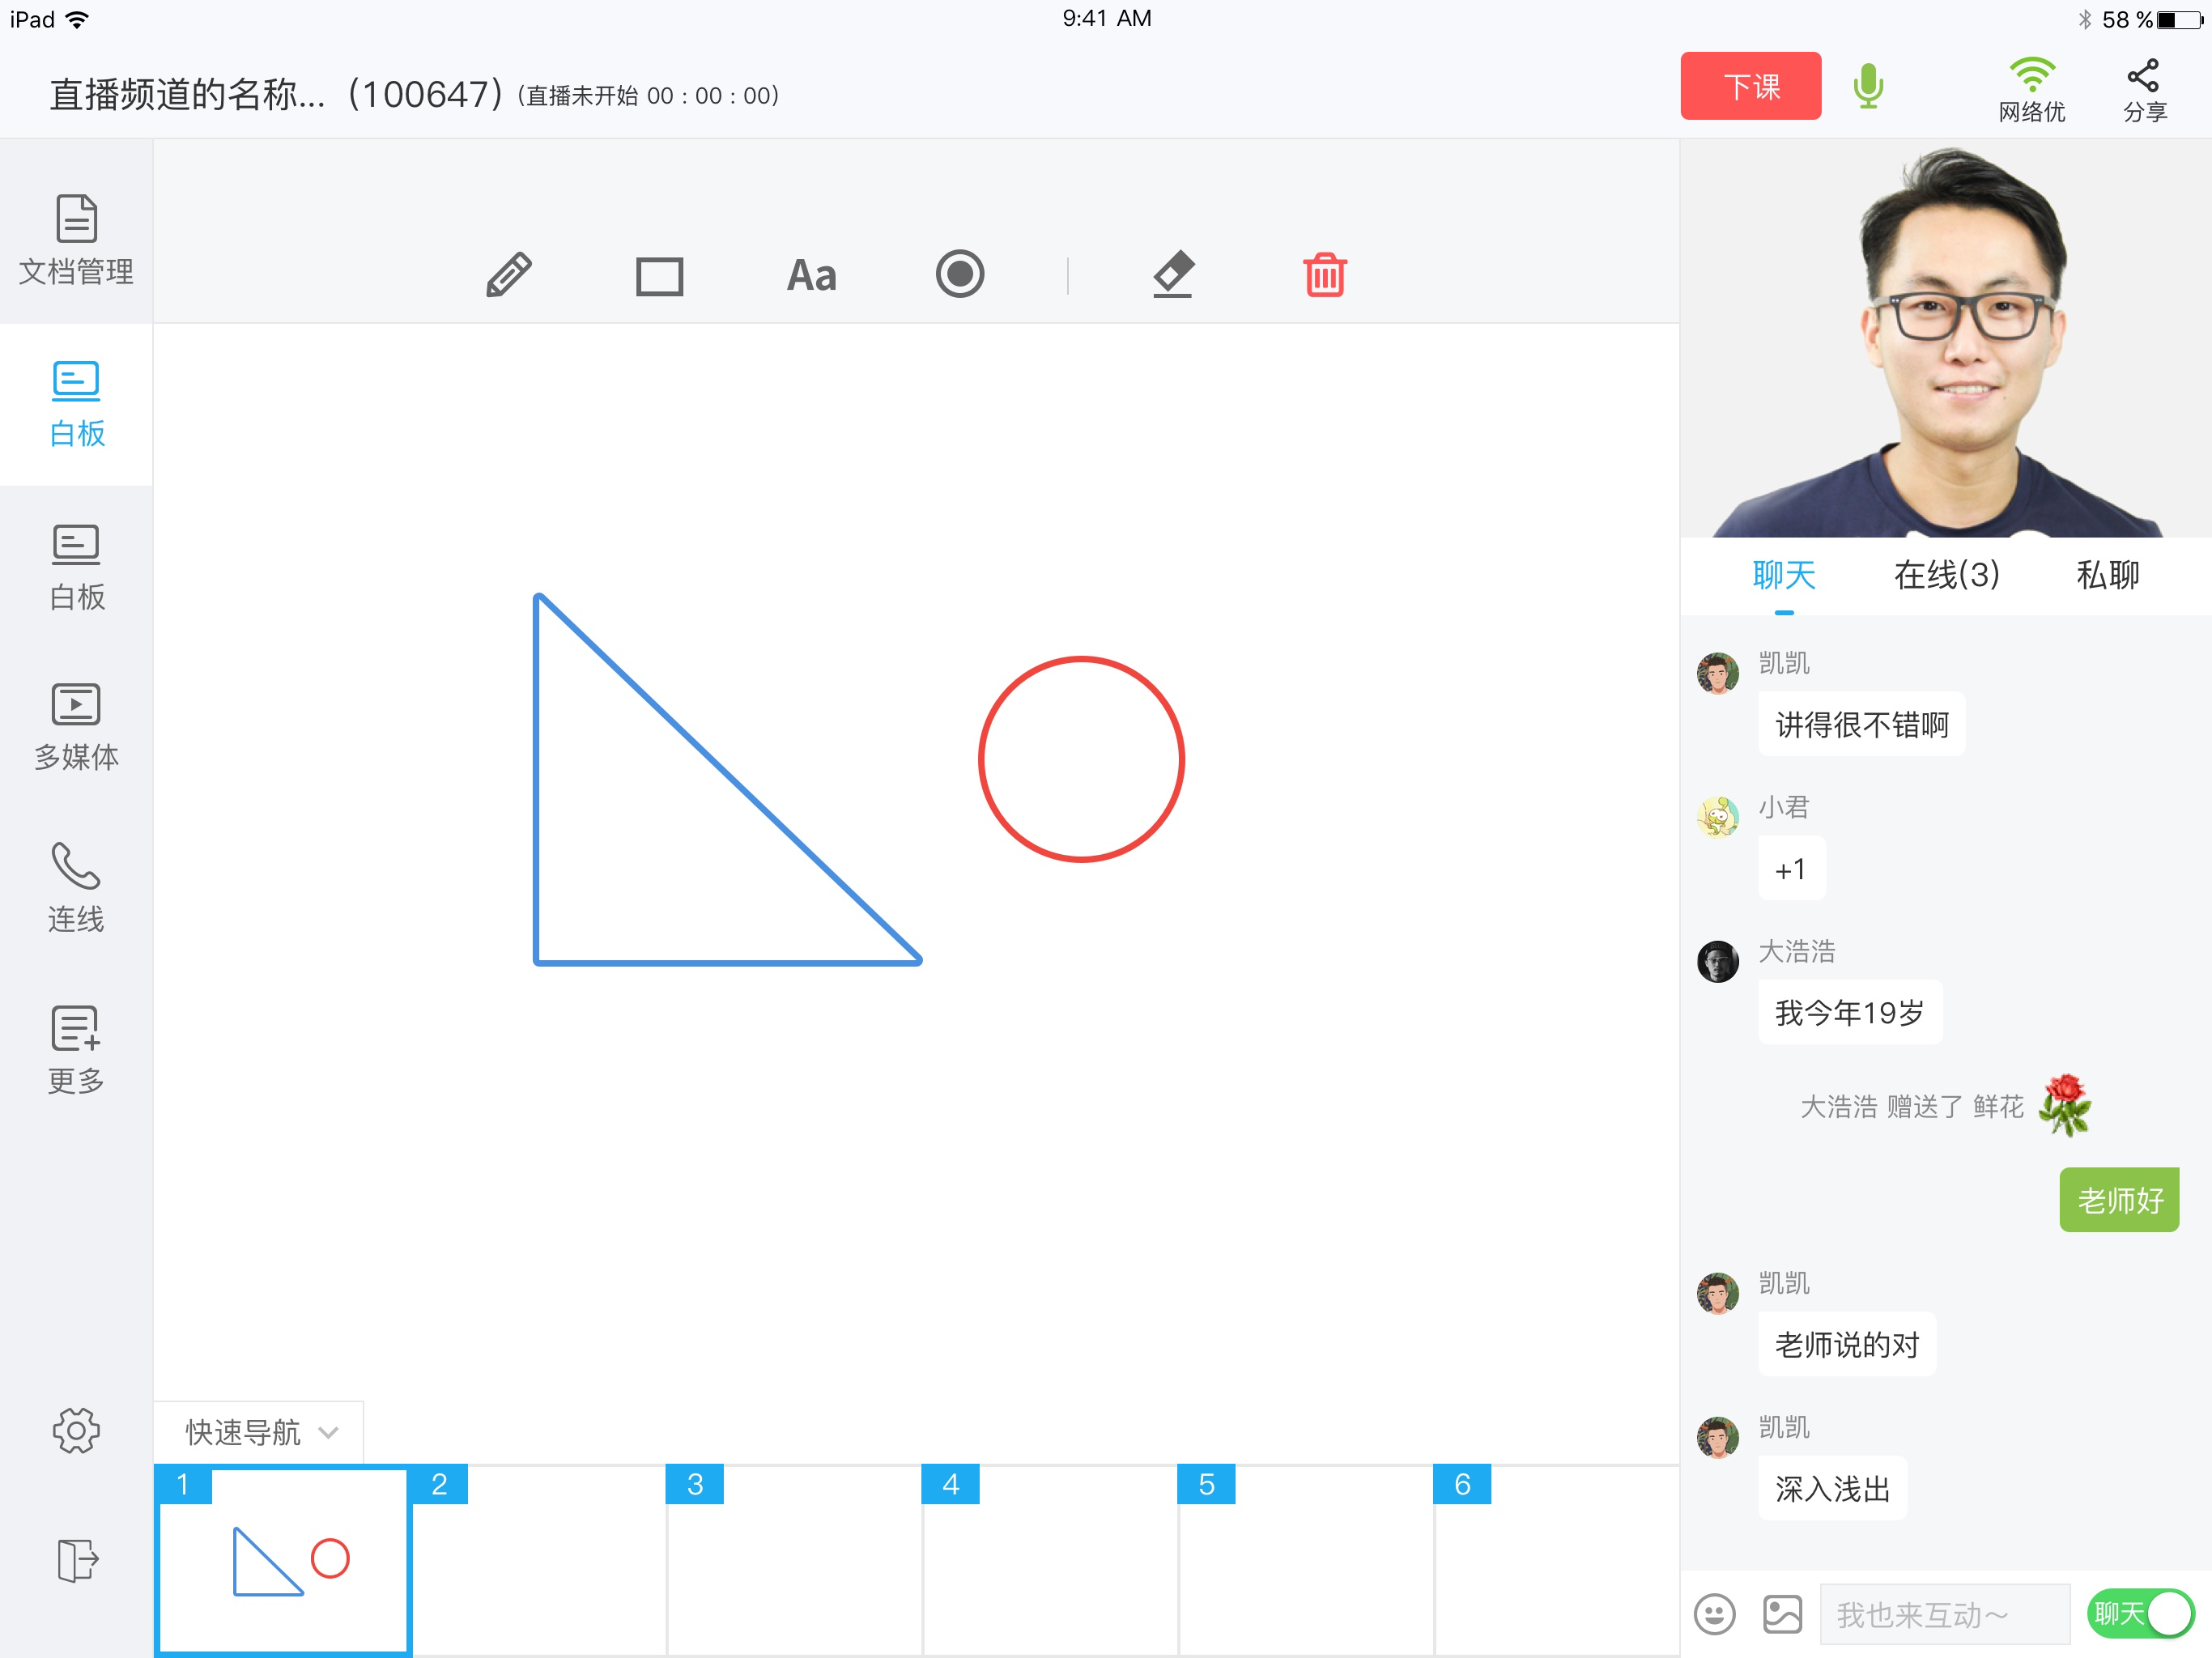The height and width of the screenshot is (1658, 2212).
Task: Tap the message 我今年19岁
Action: [1850, 1012]
